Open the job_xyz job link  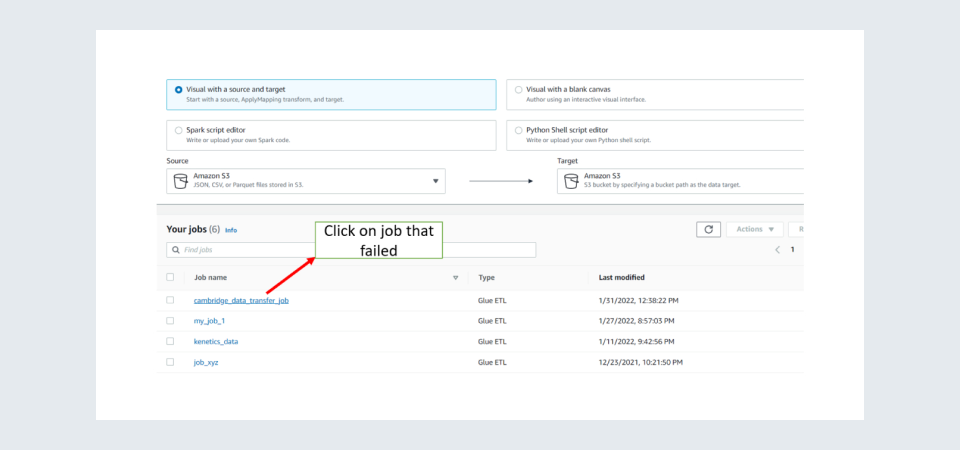coord(206,362)
